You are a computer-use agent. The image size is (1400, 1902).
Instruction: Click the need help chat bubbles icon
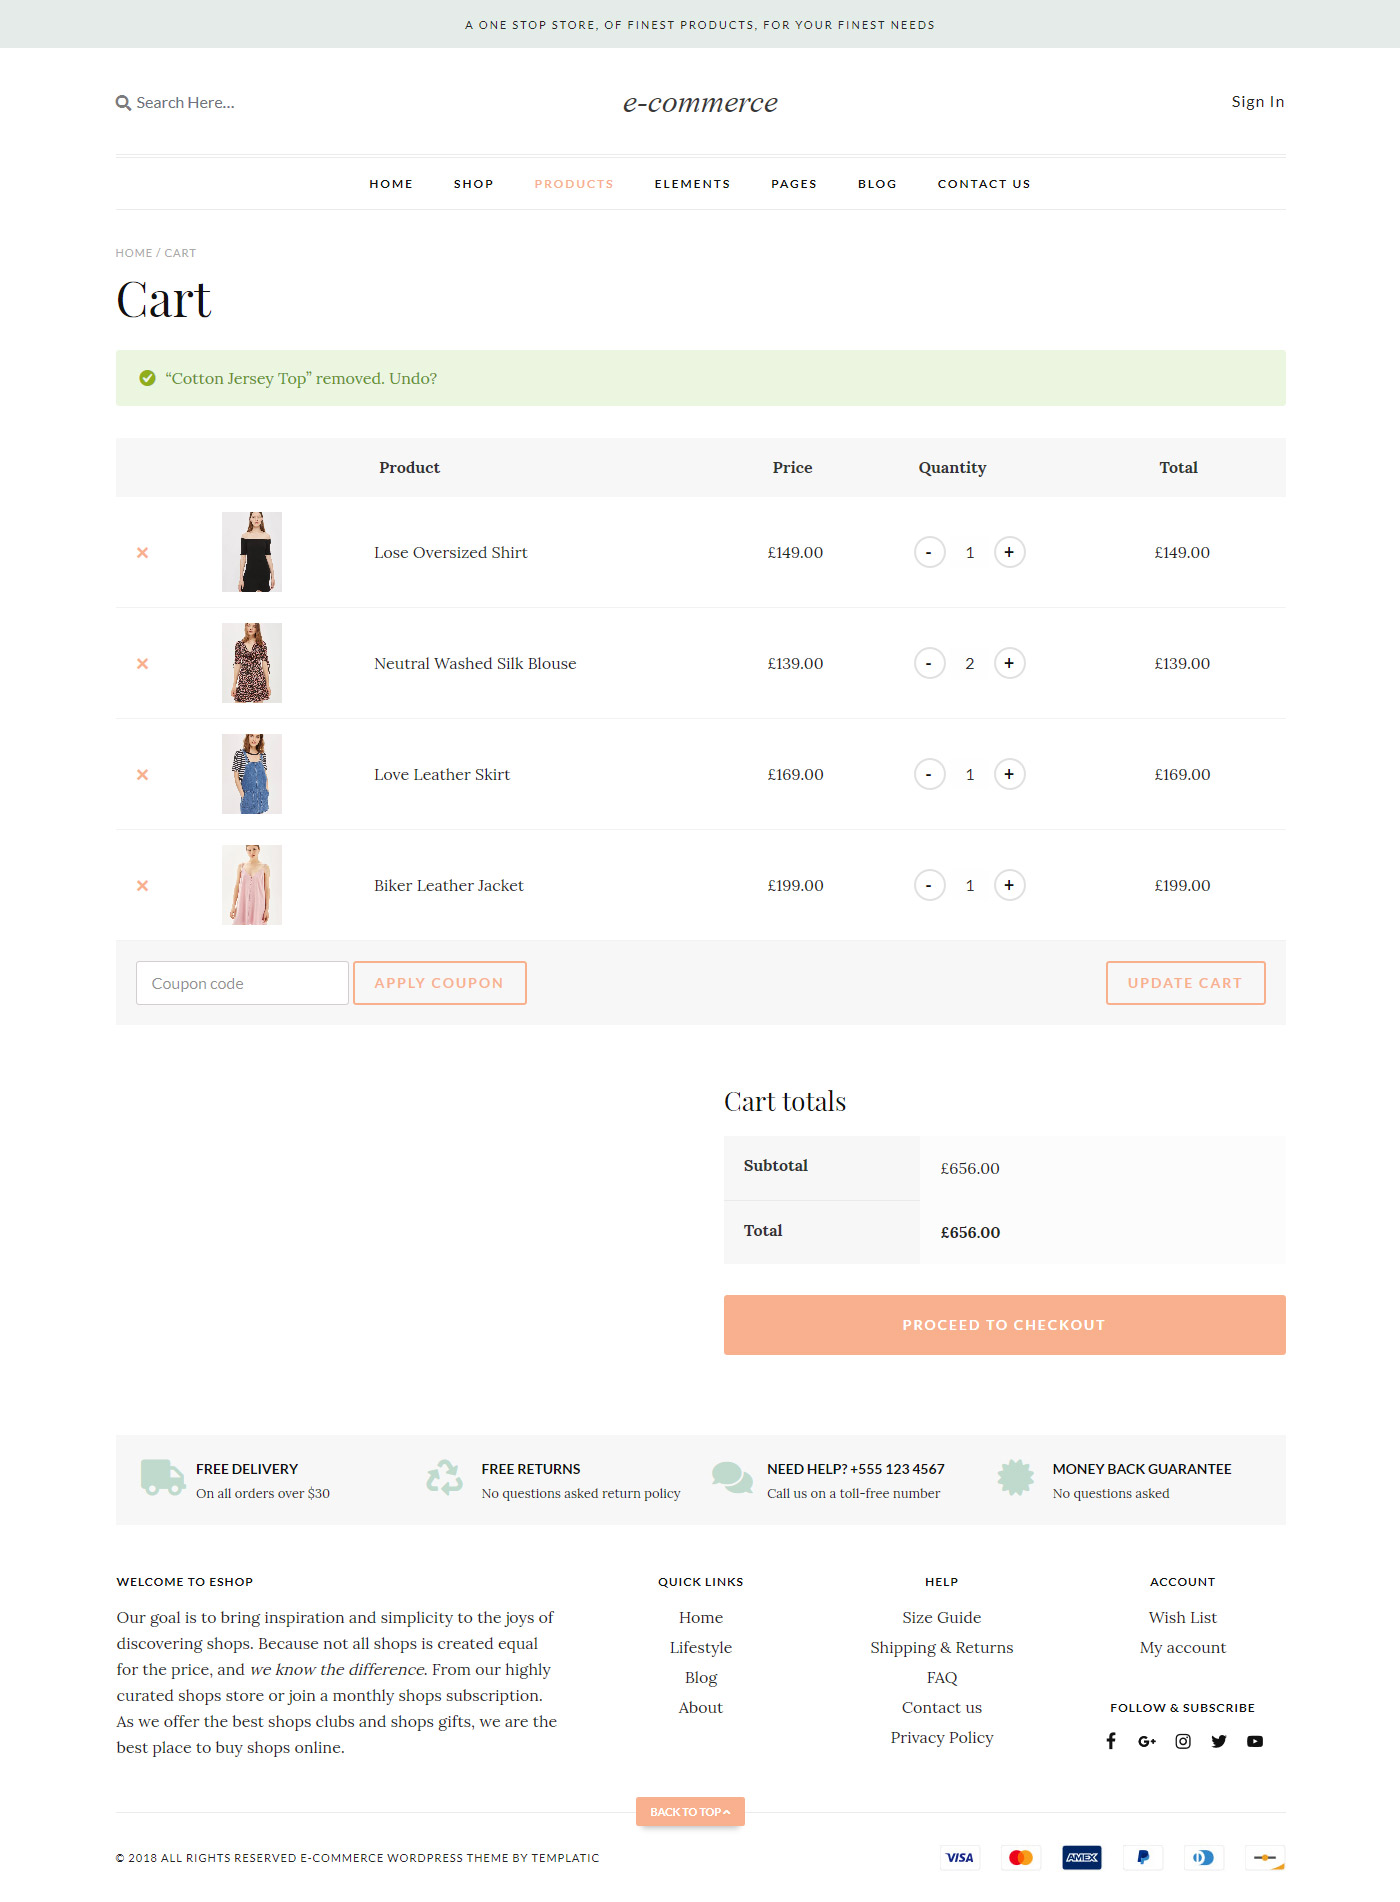(x=732, y=1477)
